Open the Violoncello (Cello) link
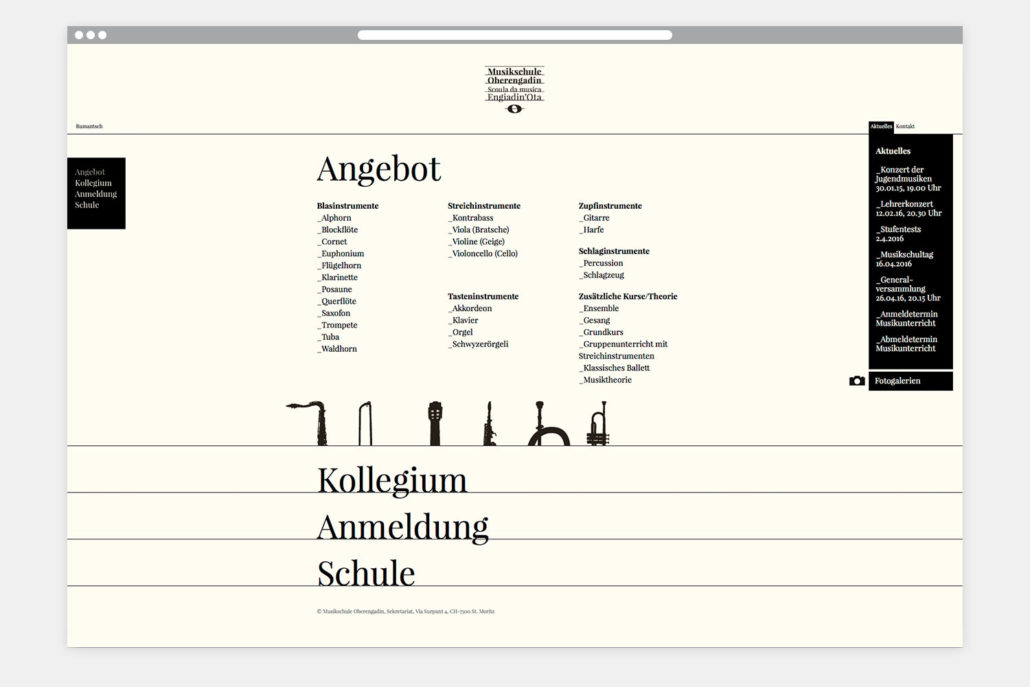Screen dimensions: 1030x687 point(483,254)
